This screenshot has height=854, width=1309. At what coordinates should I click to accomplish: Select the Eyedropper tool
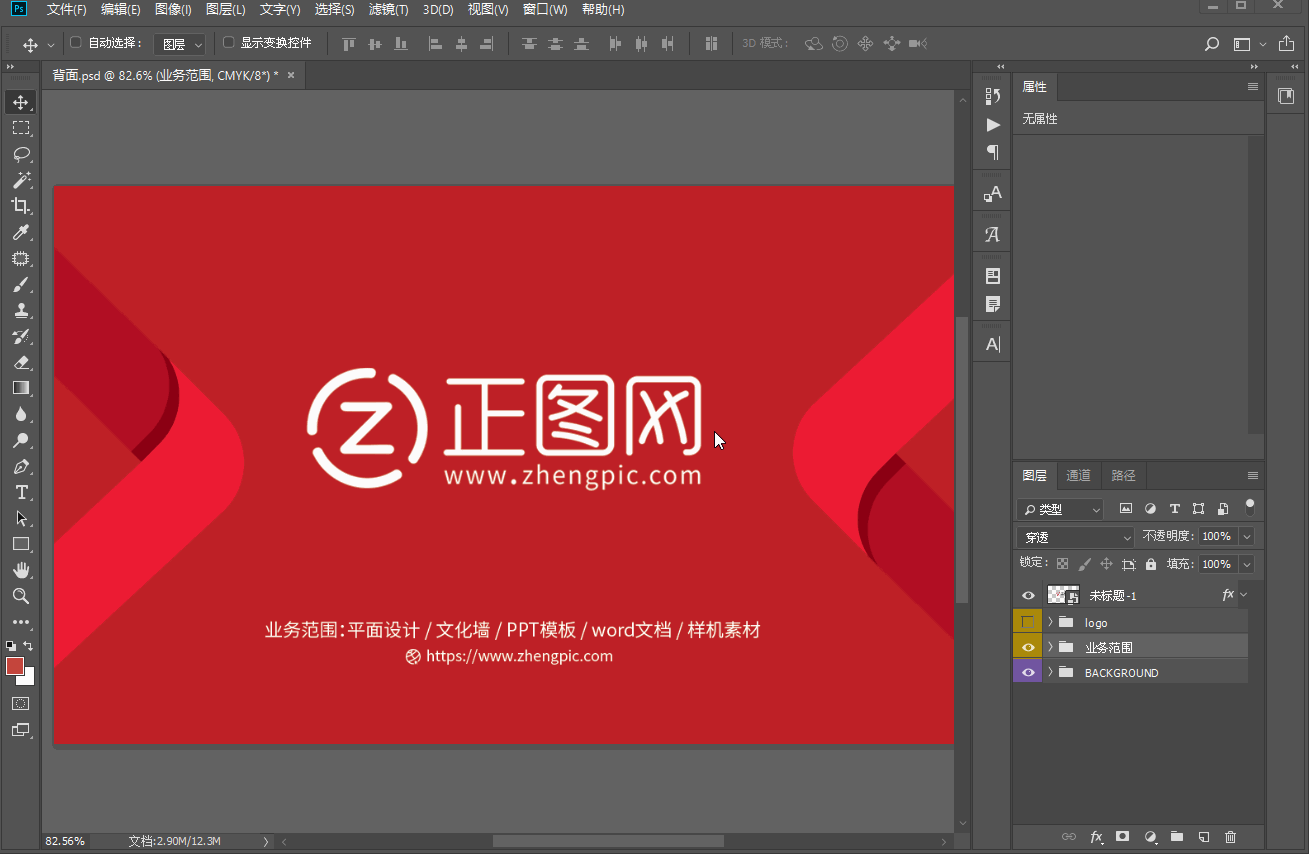coord(20,232)
